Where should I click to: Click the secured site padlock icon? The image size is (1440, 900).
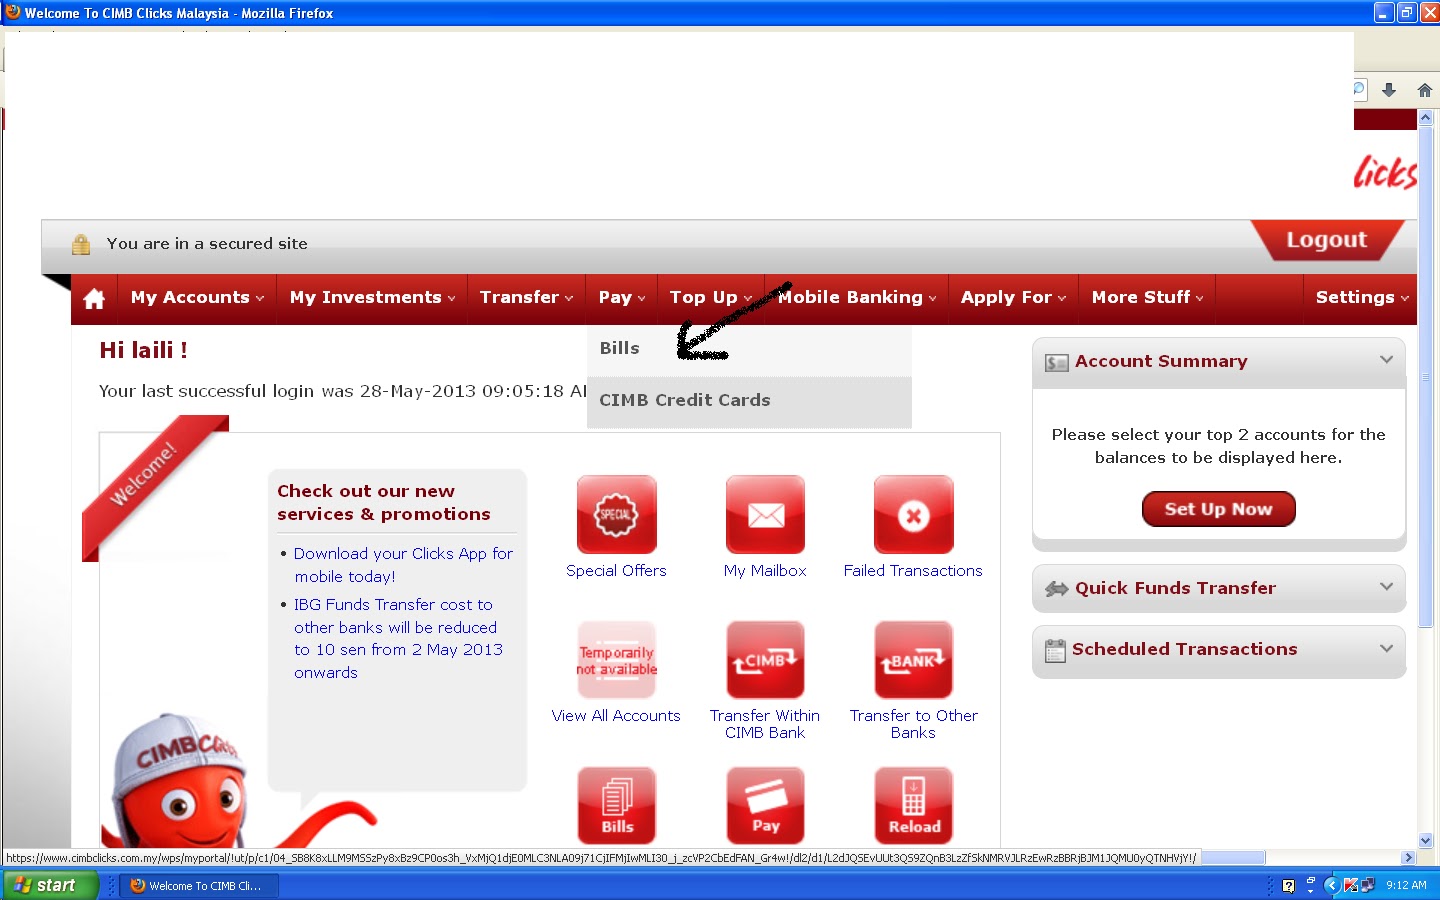(x=81, y=244)
